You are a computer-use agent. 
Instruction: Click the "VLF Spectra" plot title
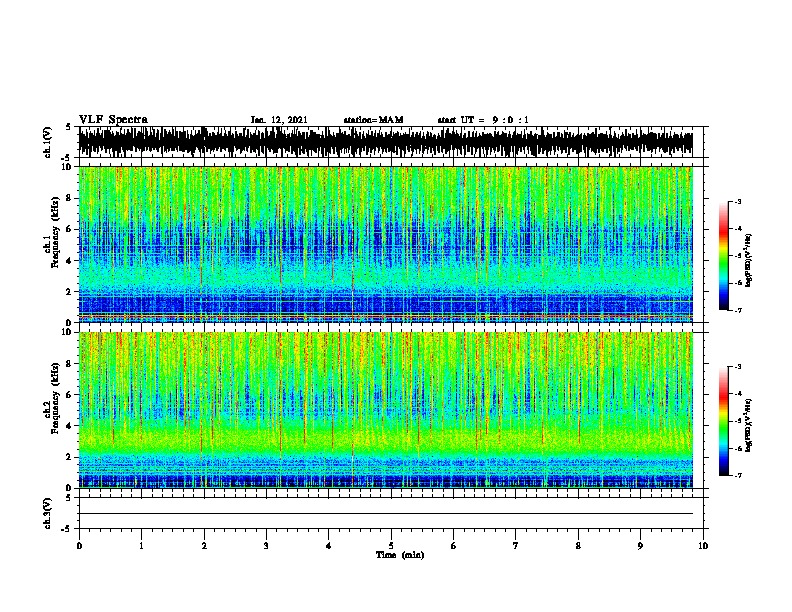click(x=113, y=120)
